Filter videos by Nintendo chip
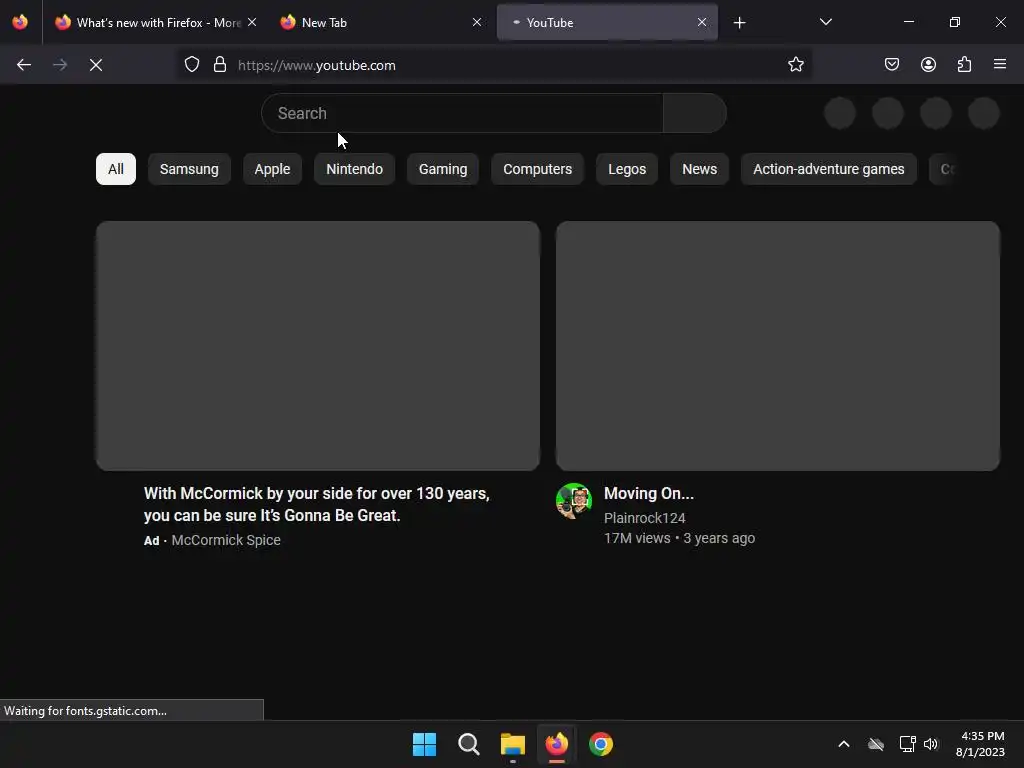This screenshot has width=1024, height=768. click(355, 169)
